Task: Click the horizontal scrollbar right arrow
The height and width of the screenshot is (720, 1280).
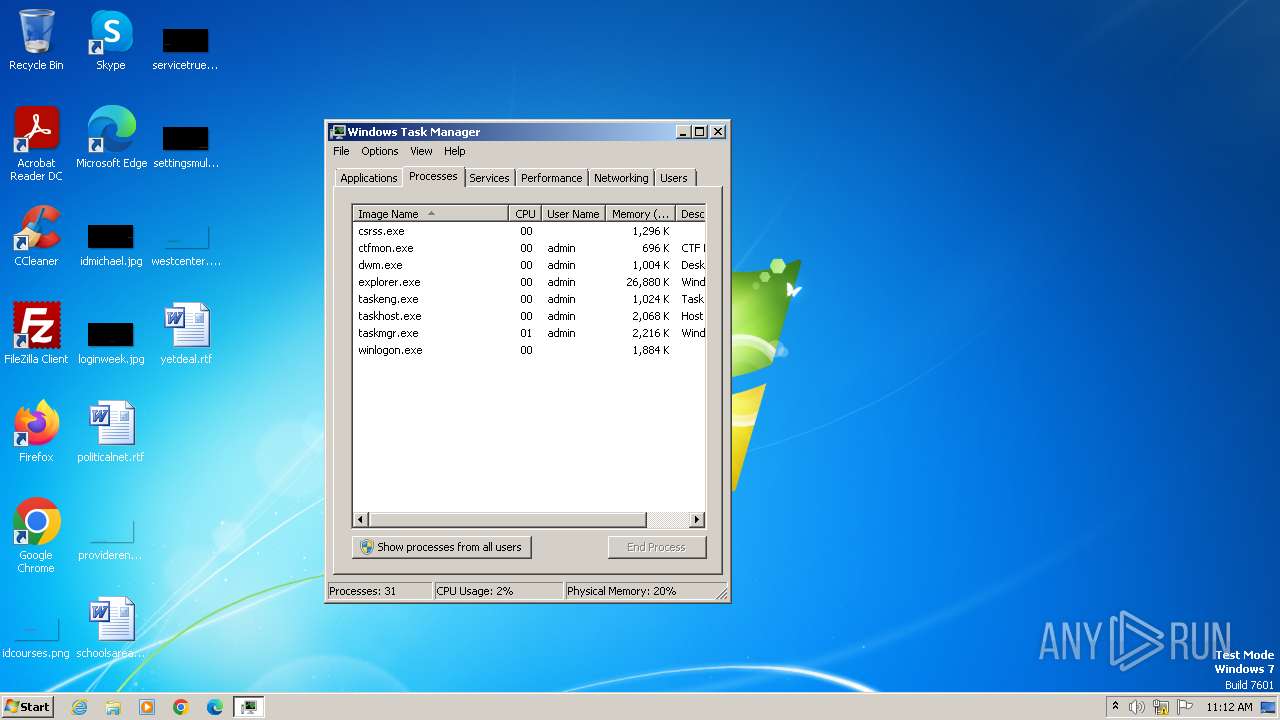Action: pos(697,520)
